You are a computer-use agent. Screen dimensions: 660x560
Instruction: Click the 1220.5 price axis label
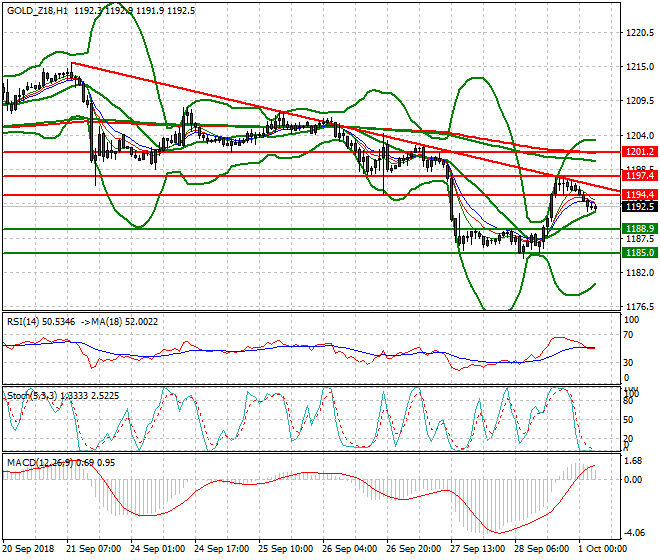point(637,32)
